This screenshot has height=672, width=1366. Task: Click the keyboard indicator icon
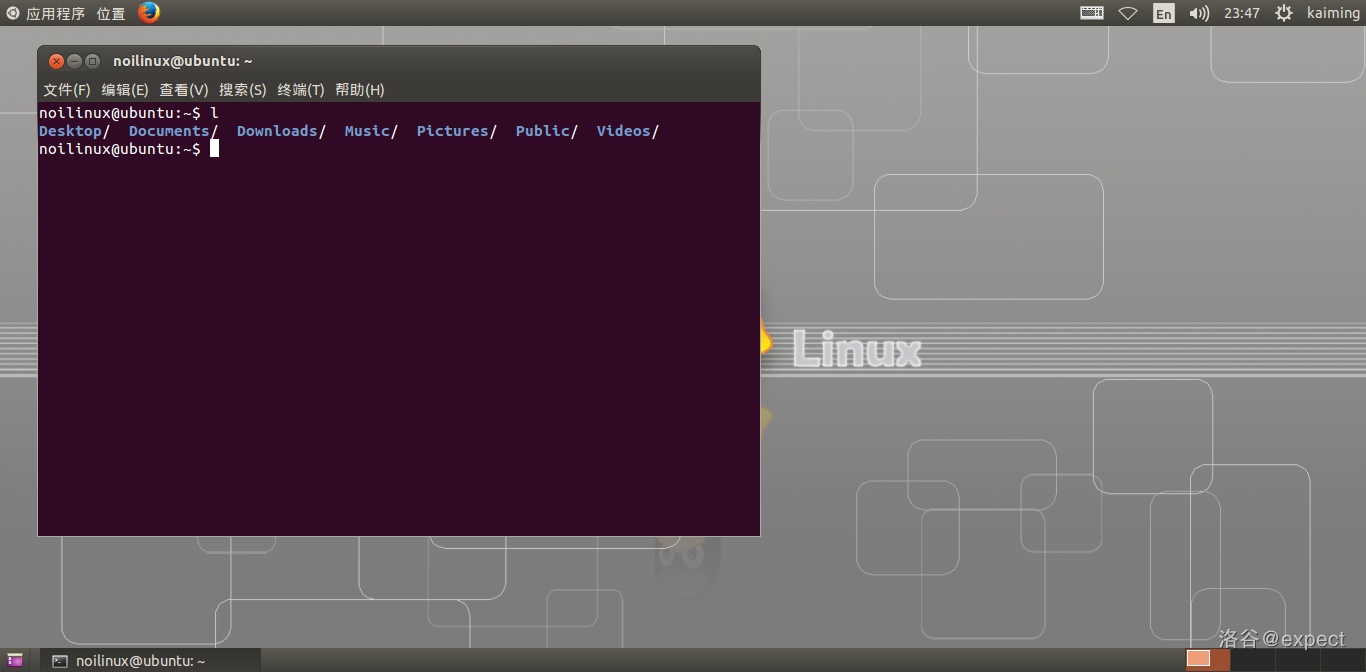click(x=1092, y=13)
